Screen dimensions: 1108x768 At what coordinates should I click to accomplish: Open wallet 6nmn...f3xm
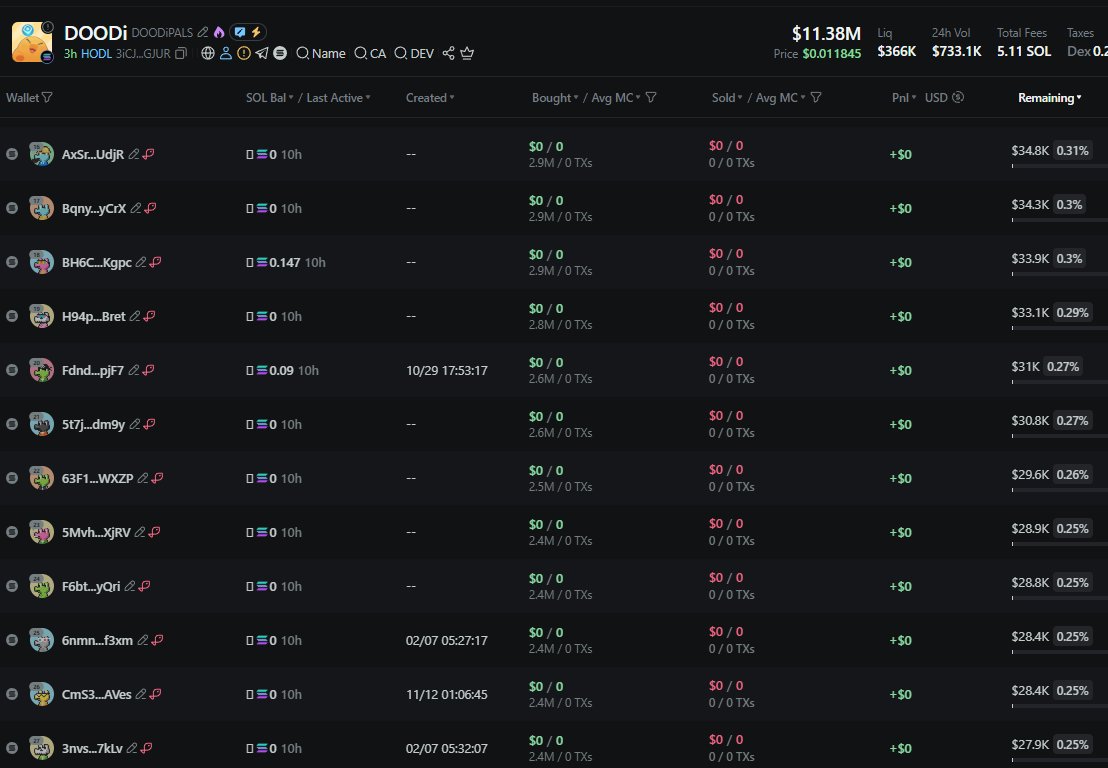tap(97, 640)
